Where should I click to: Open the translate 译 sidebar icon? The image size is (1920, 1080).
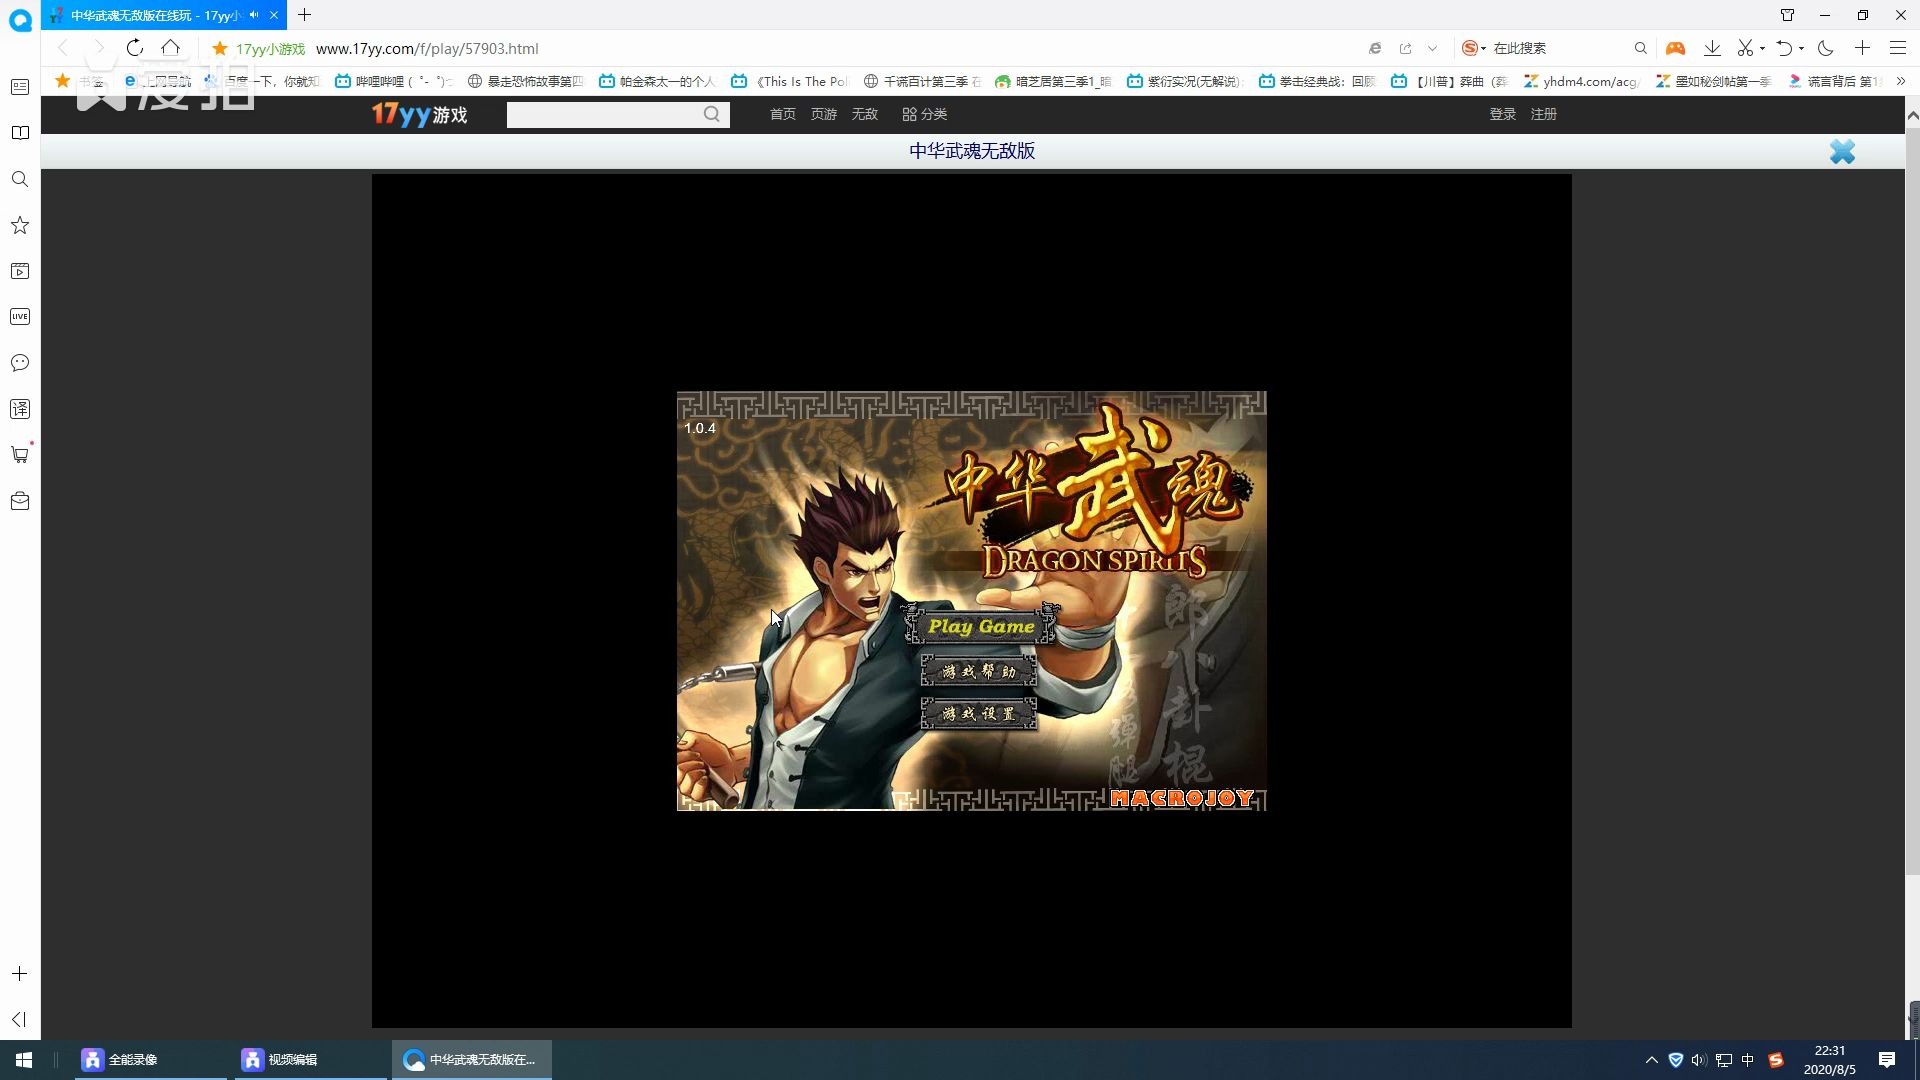pyautogui.click(x=20, y=409)
